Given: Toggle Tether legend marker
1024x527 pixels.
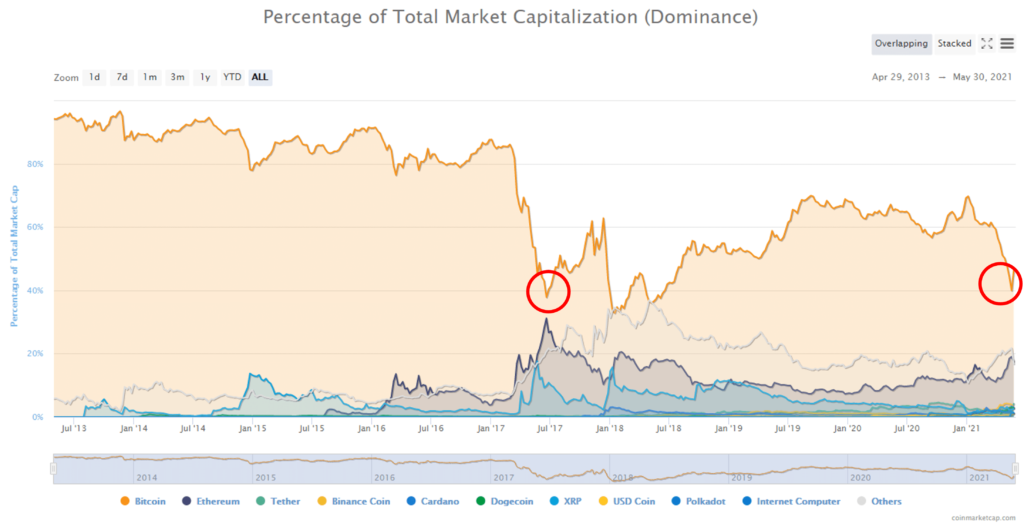Looking at the screenshot, I should click(x=278, y=502).
